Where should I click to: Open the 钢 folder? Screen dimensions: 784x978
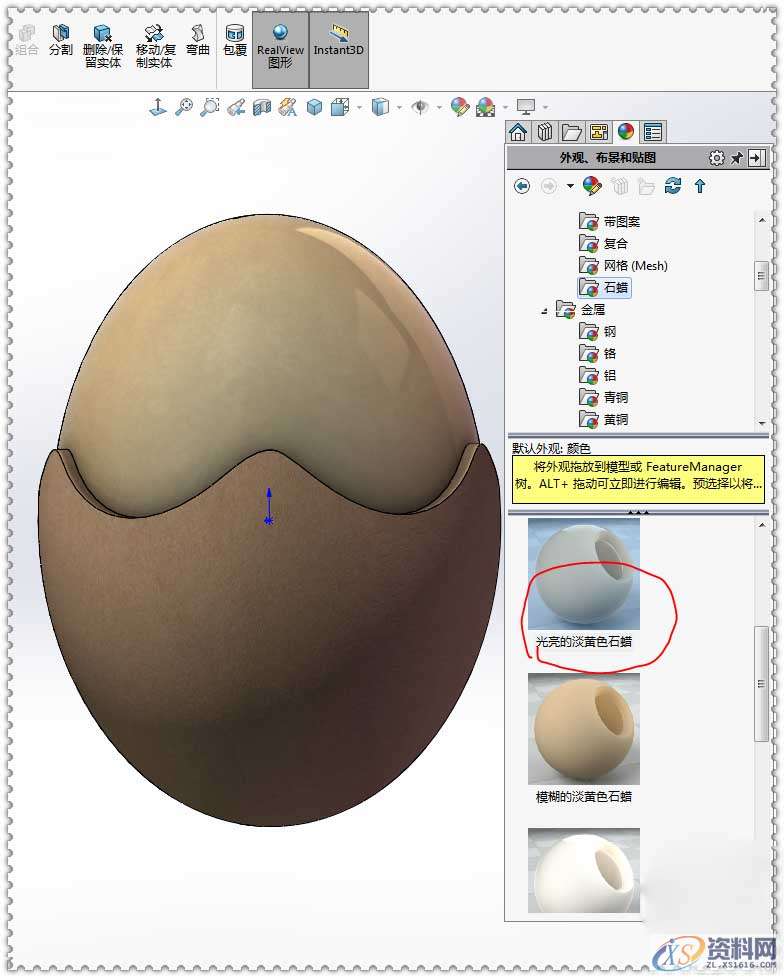click(598, 331)
